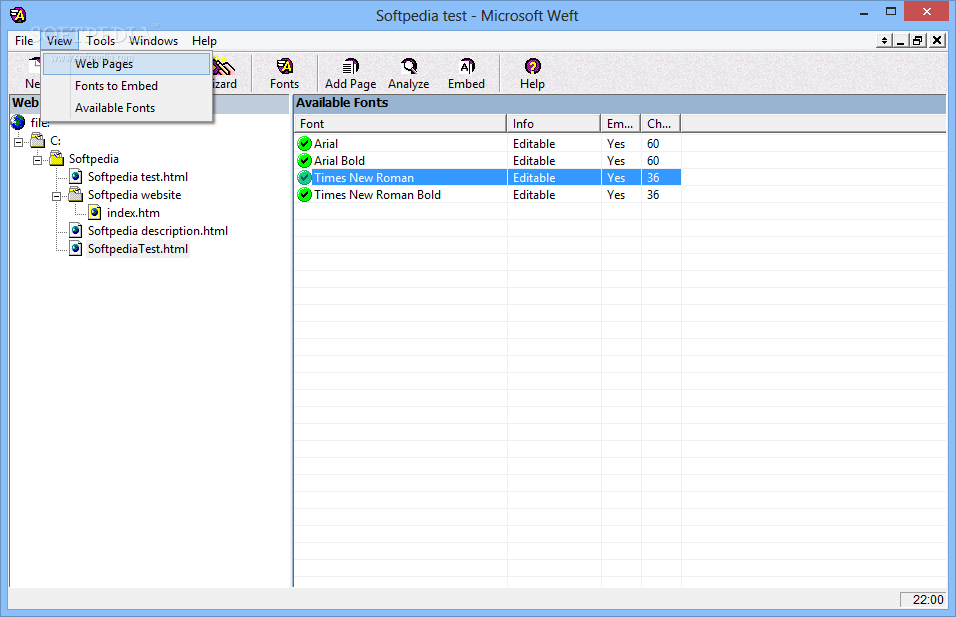Select SoftpediaTest.html in the tree

[x=138, y=249]
